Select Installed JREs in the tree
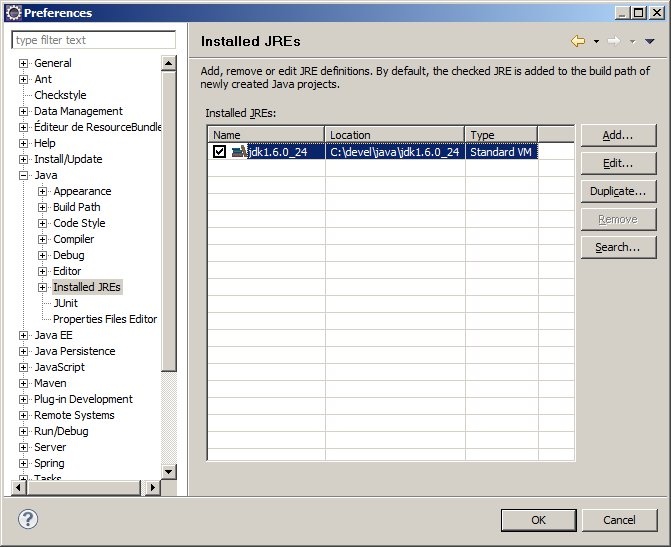Viewport: 671px width, 547px height. point(86,287)
